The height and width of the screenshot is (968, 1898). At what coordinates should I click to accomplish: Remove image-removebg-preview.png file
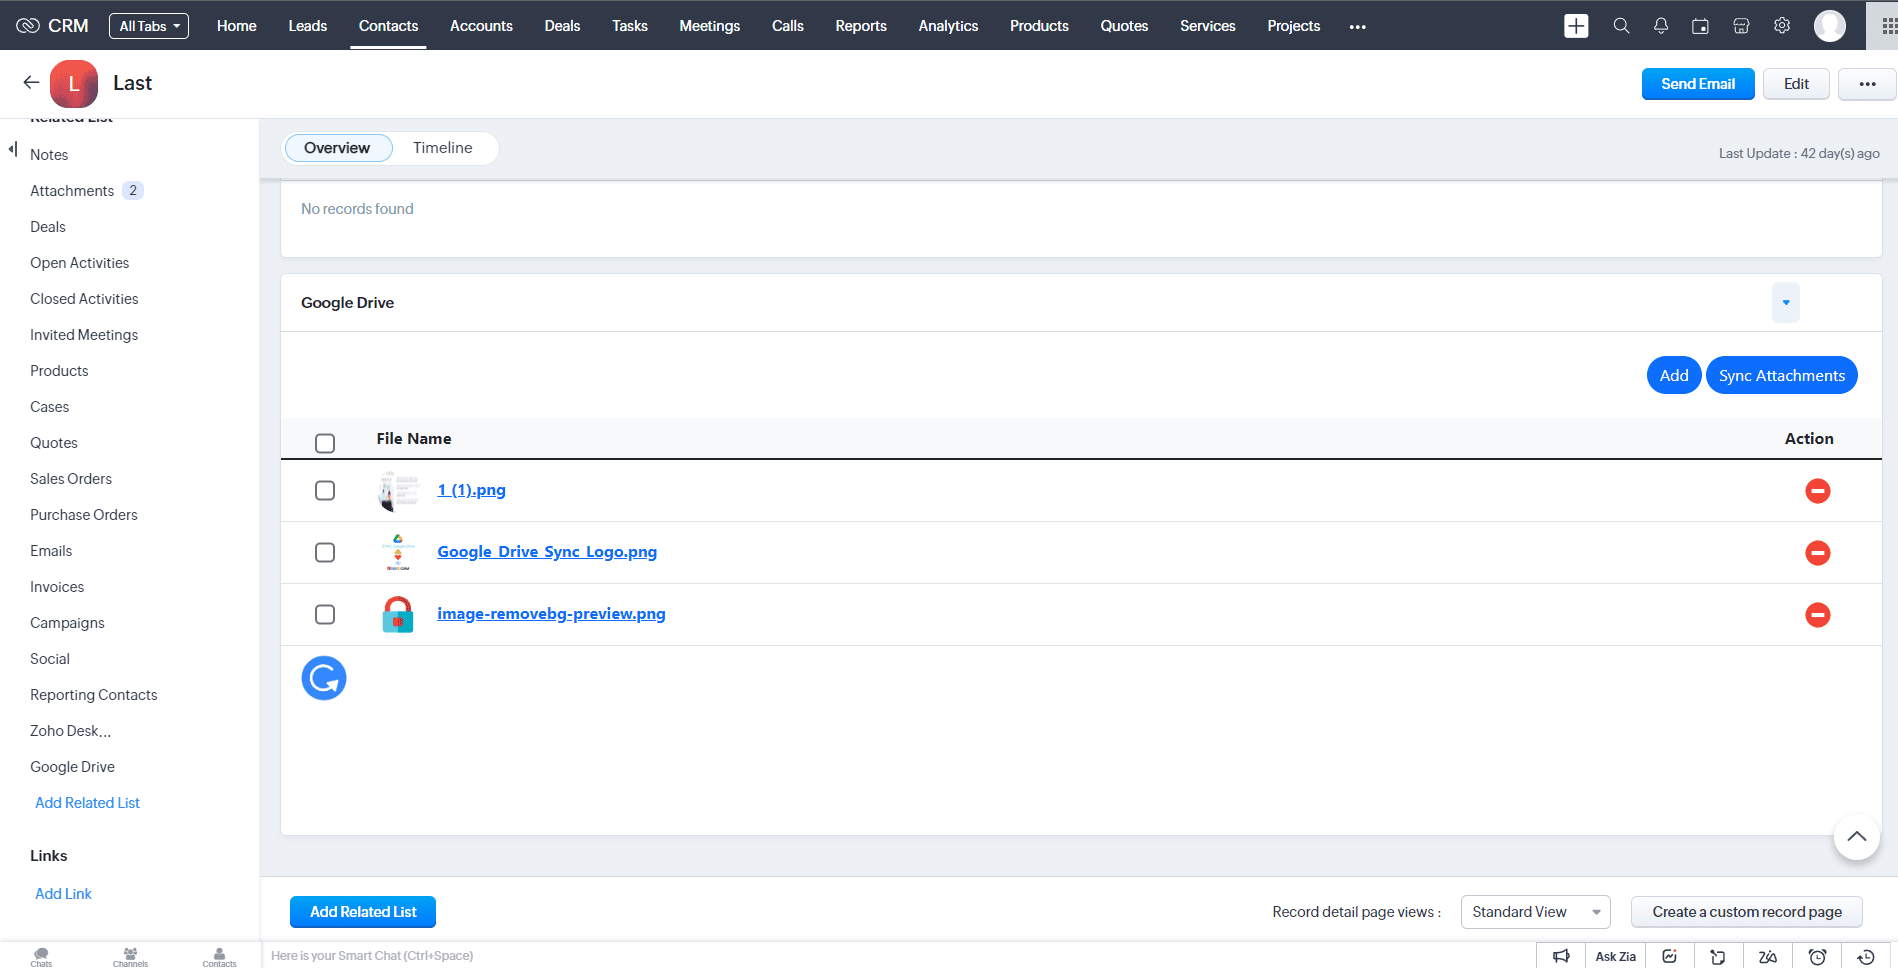[x=1817, y=615]
